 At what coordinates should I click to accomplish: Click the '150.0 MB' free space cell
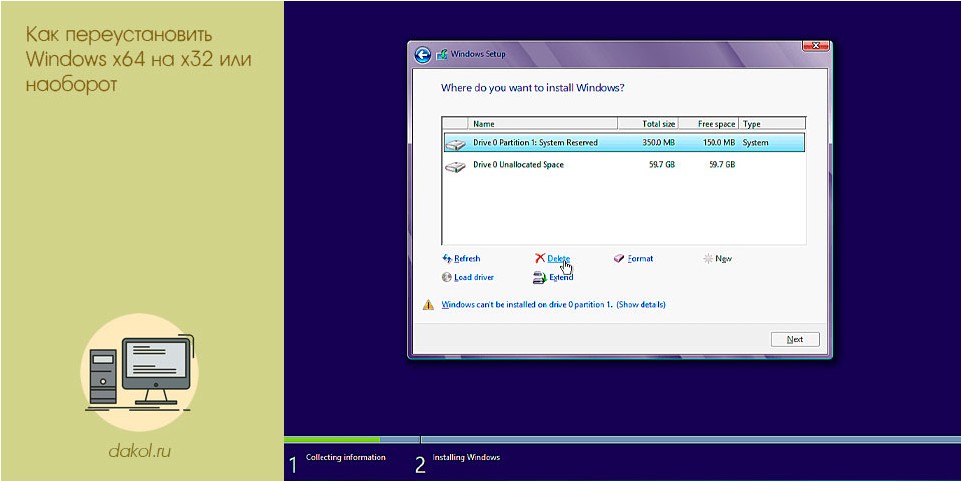(x=718, y=143)
